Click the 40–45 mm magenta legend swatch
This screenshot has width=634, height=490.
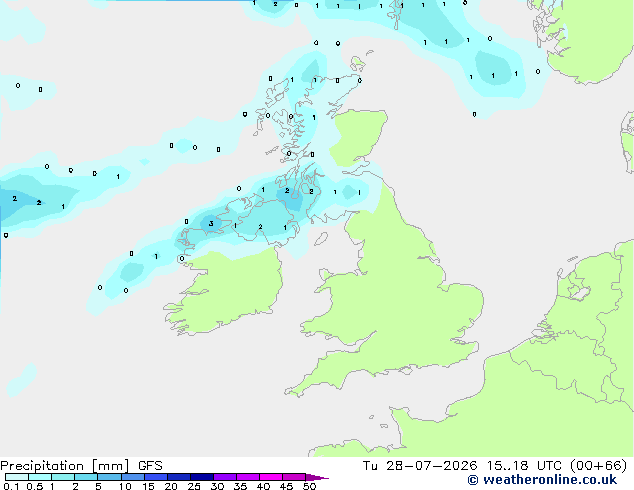coord(271,477)
